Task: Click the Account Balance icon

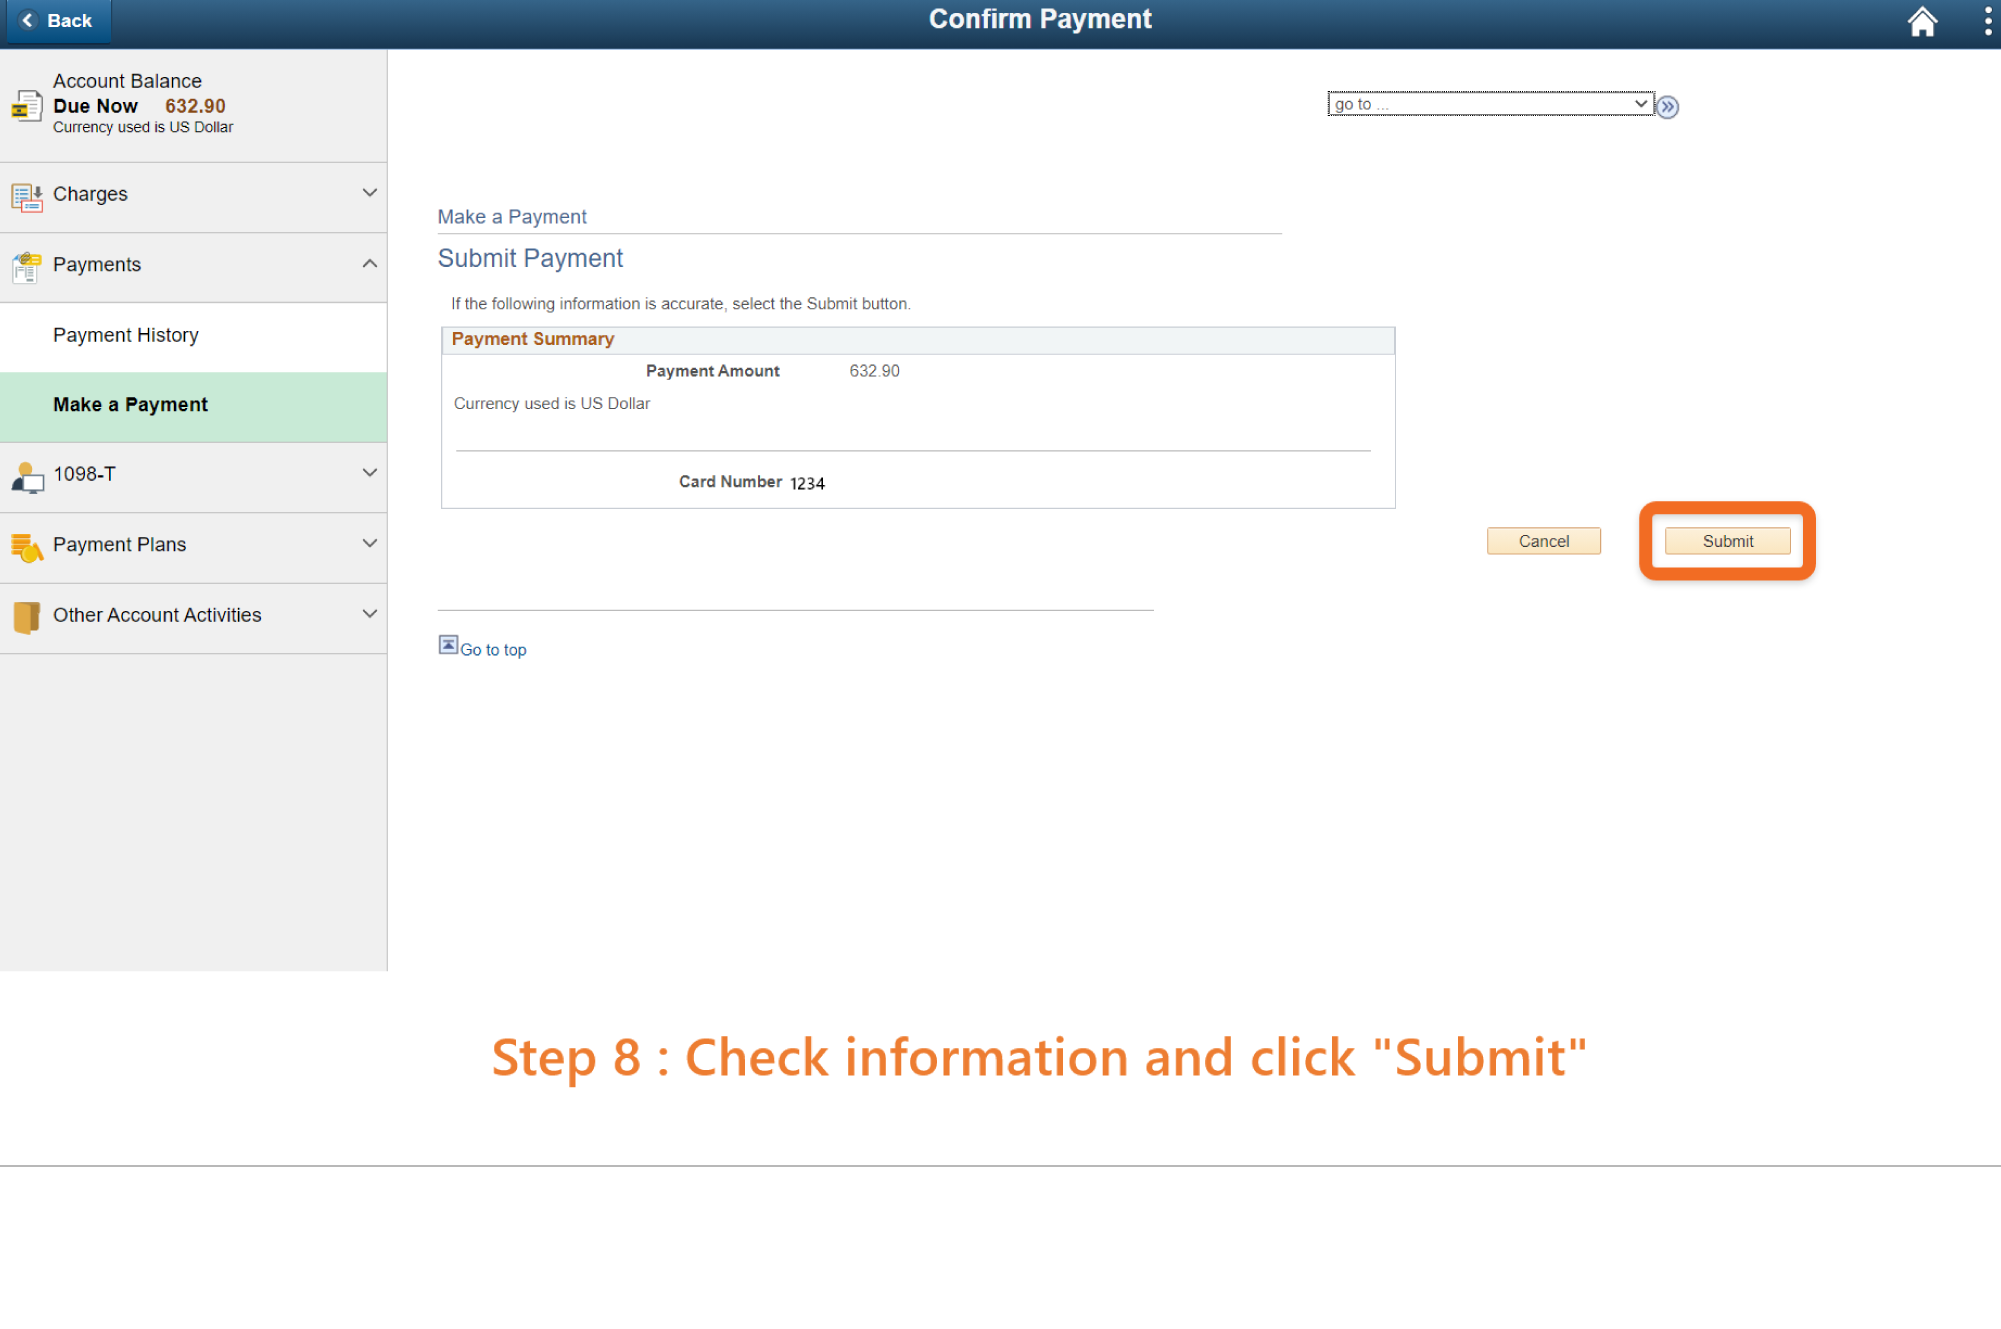Action: 27,105
